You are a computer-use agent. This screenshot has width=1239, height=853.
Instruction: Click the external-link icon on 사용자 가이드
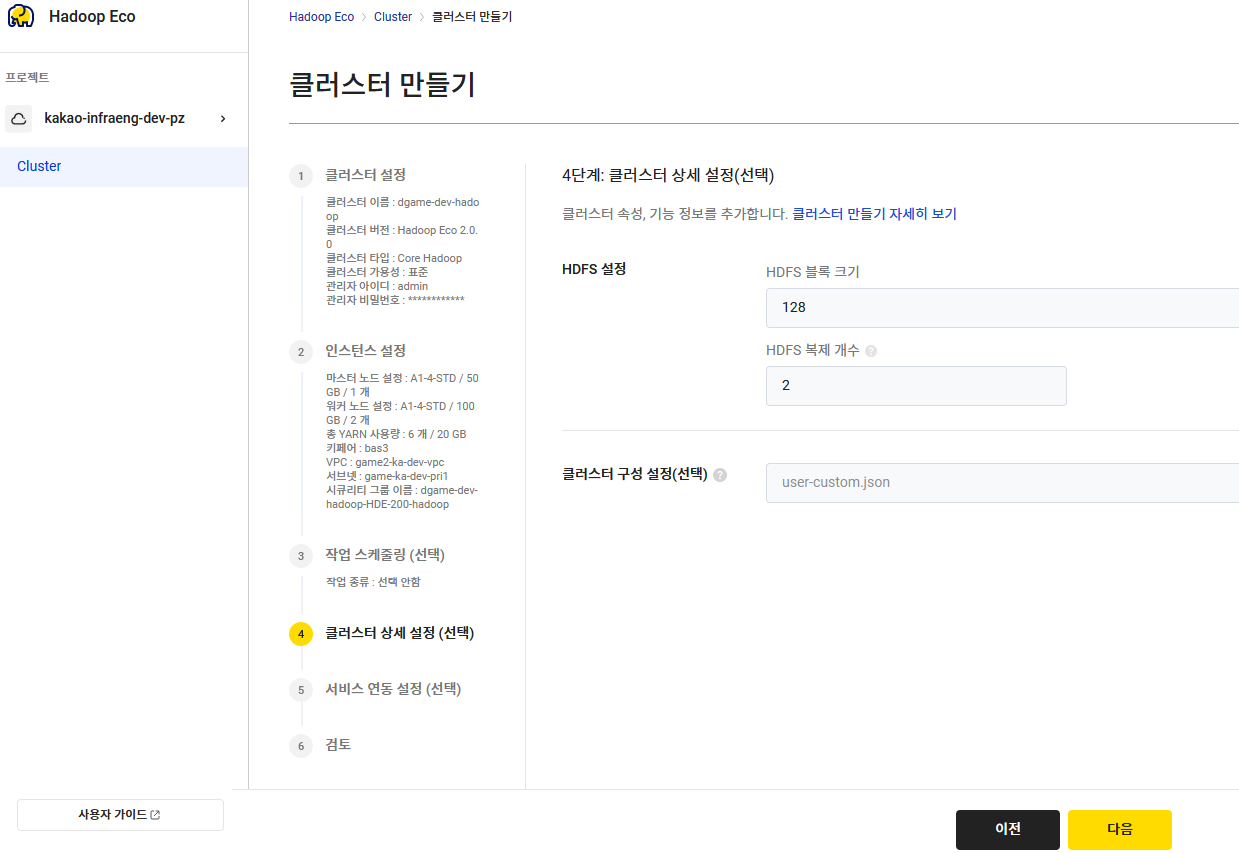[x=153, y=814]
